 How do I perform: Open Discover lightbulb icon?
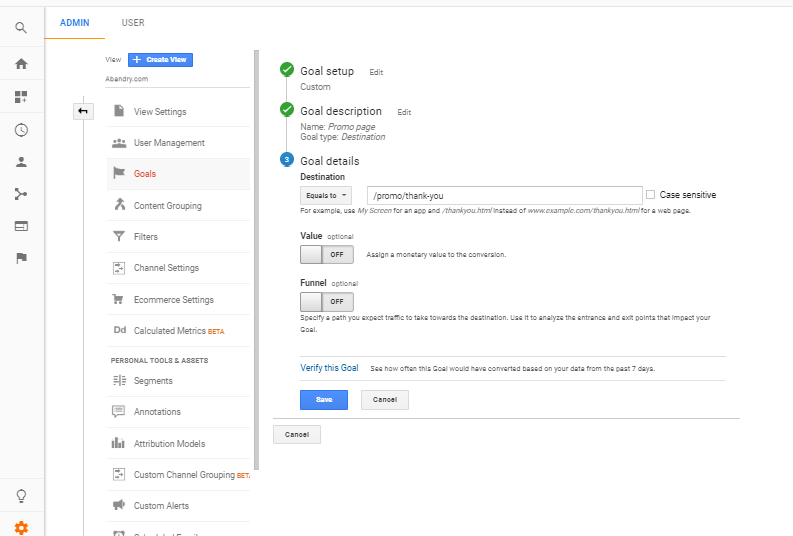[21, 496]
